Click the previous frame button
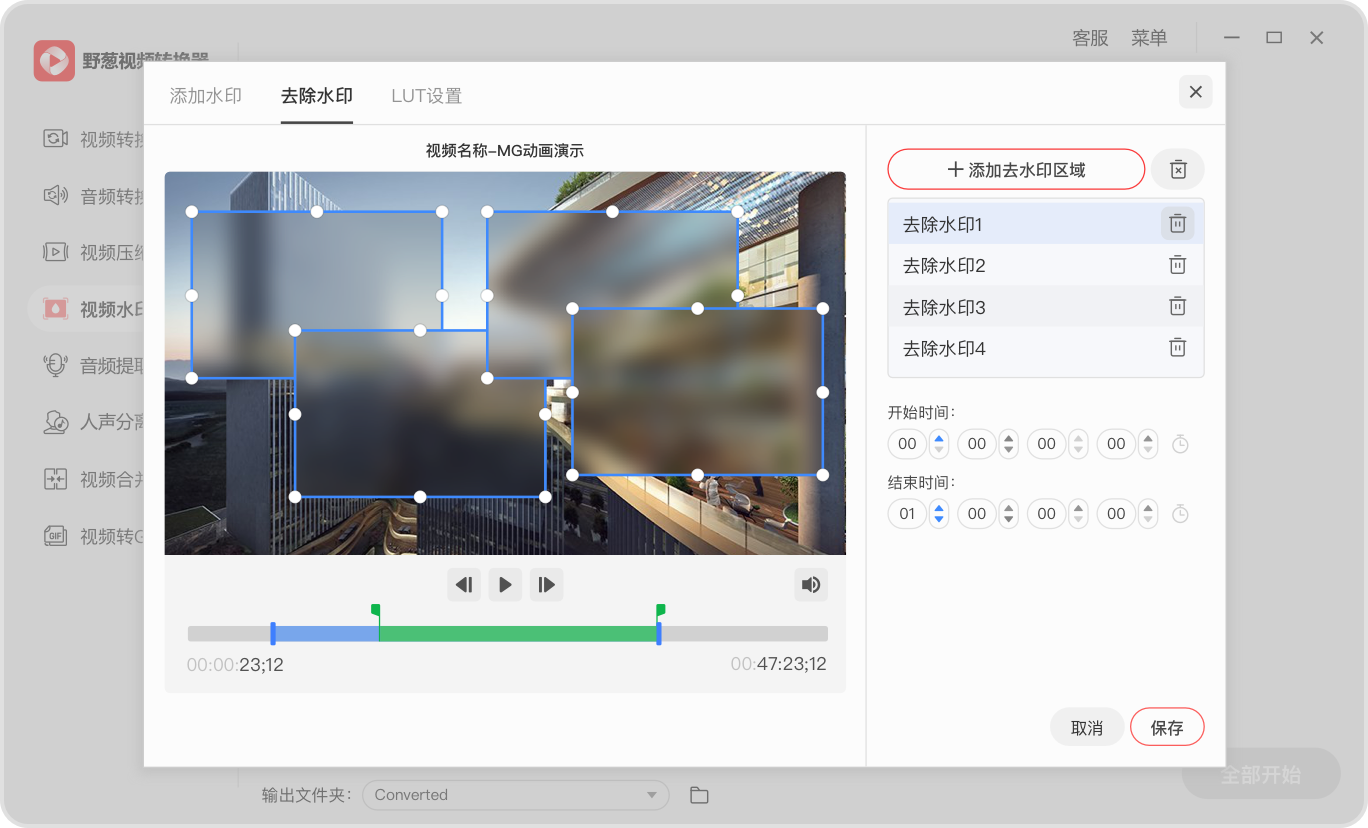The image size is (1368, 828). [x=464, y=585]
